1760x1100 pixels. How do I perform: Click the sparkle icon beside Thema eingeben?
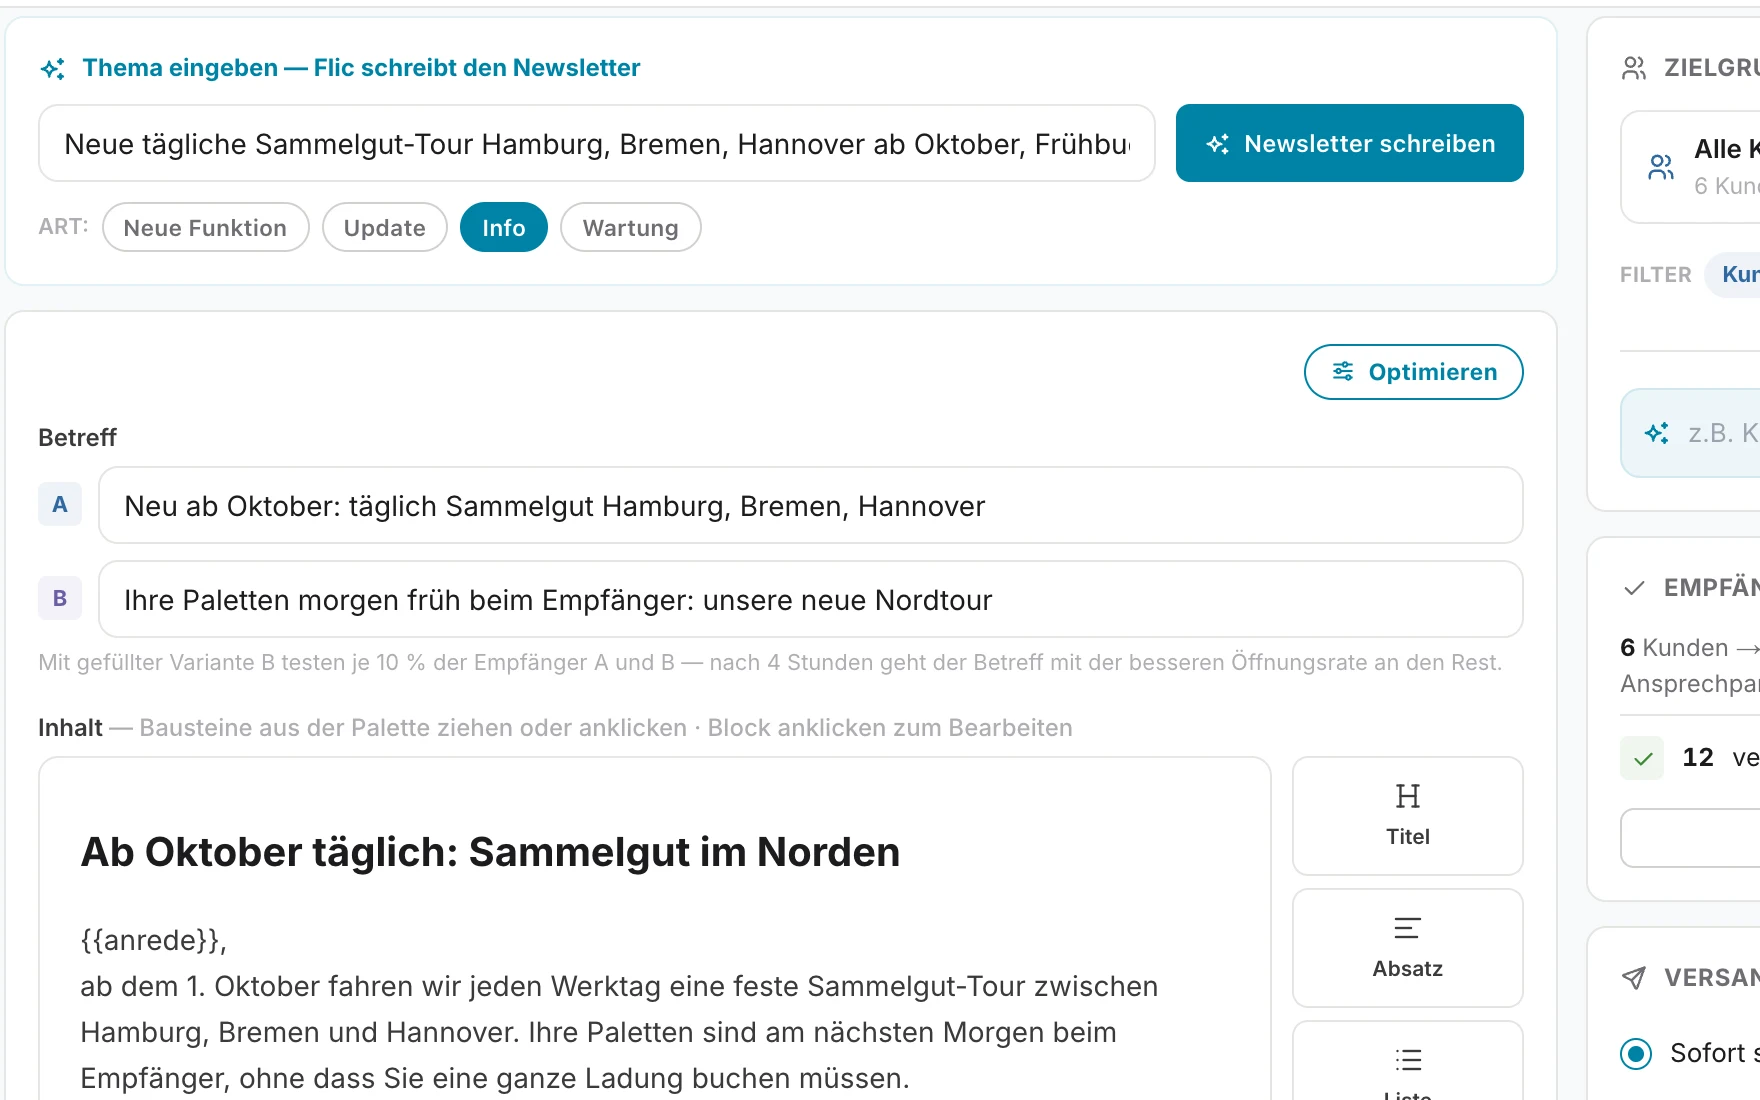click(53, 68)
